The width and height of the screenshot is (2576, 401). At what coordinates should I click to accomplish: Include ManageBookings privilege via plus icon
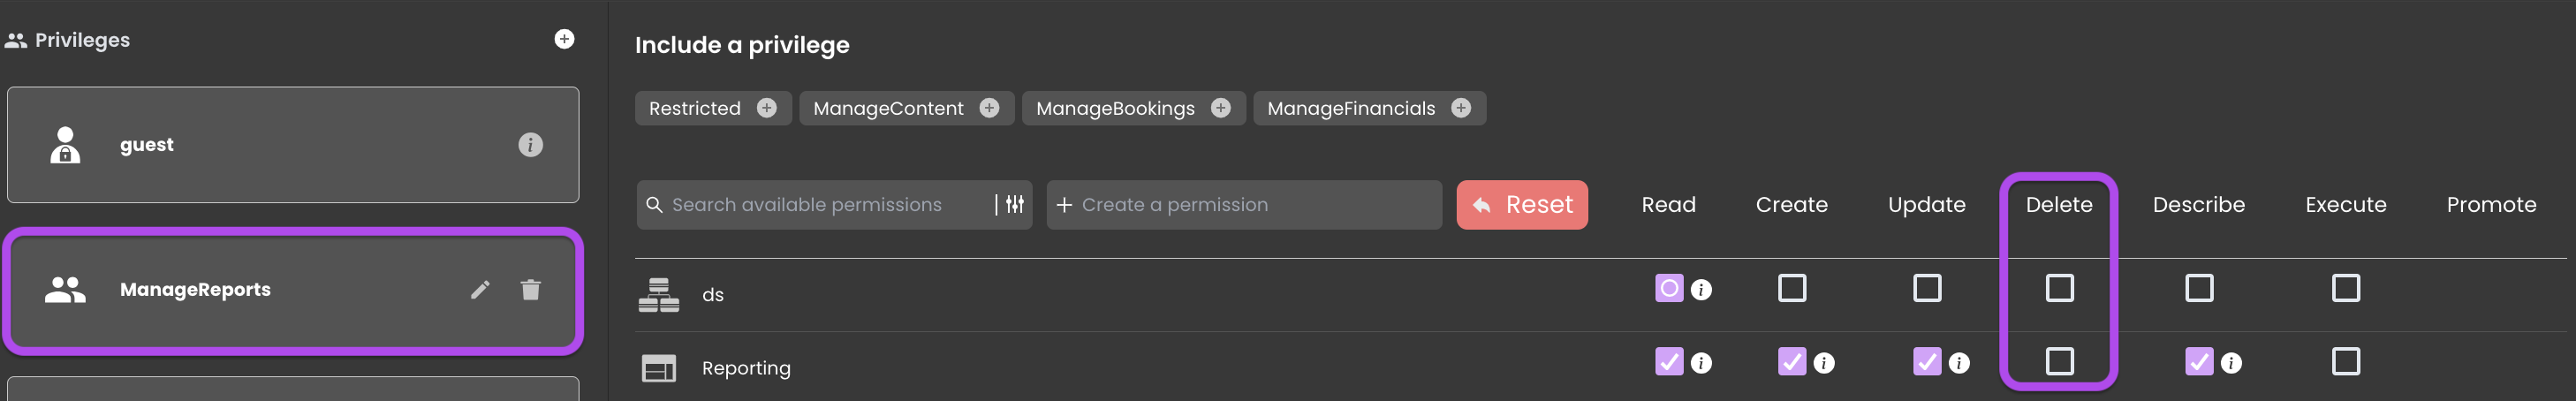pyautogui.click(x=1220, y=108)
